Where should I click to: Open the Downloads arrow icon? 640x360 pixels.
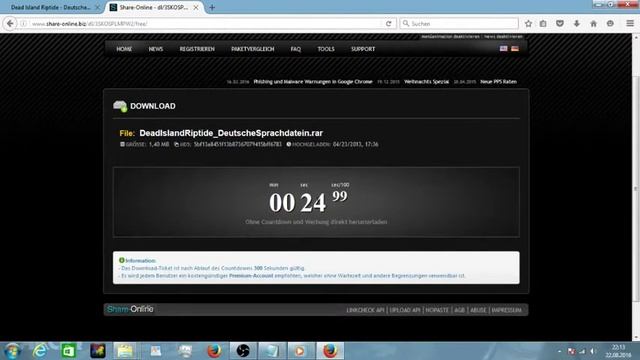(x=577, y=24)
